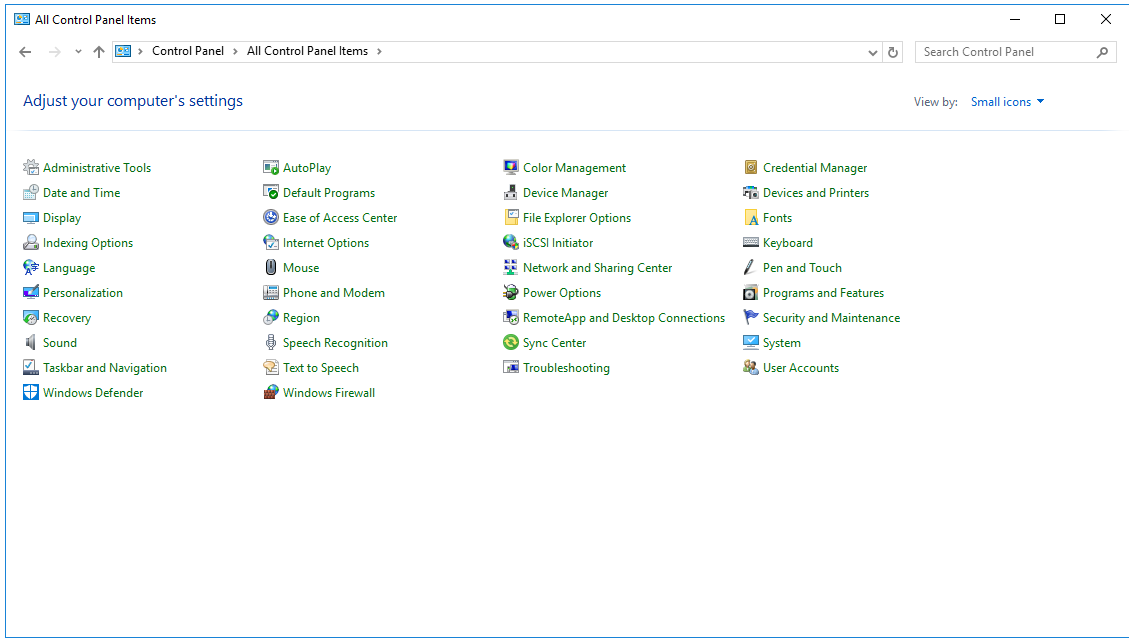1129x641 pixels.
Task: Click the Fonts icon
Action: point(751,218)
